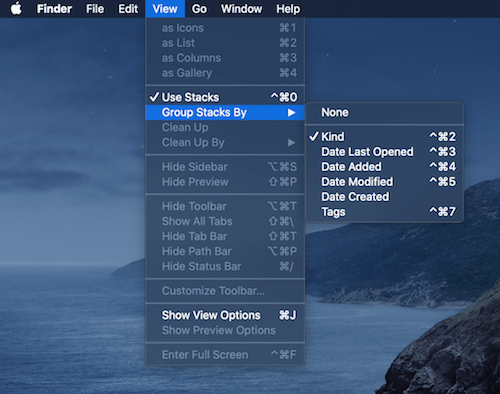Click Show Preview Options entry
This screenshot has width=500, height=394.
[x=225, y=330]
